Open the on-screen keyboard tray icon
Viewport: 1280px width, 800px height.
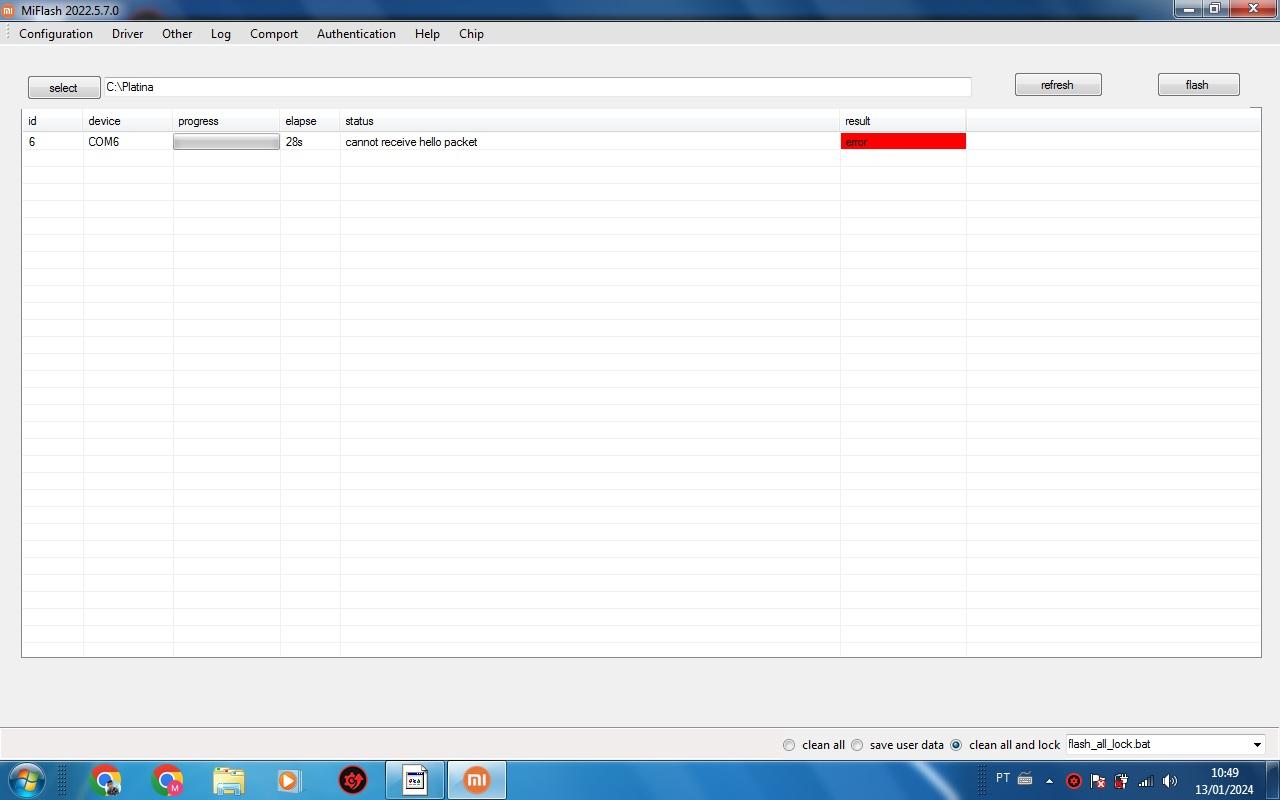click(x=1025, y=780)
